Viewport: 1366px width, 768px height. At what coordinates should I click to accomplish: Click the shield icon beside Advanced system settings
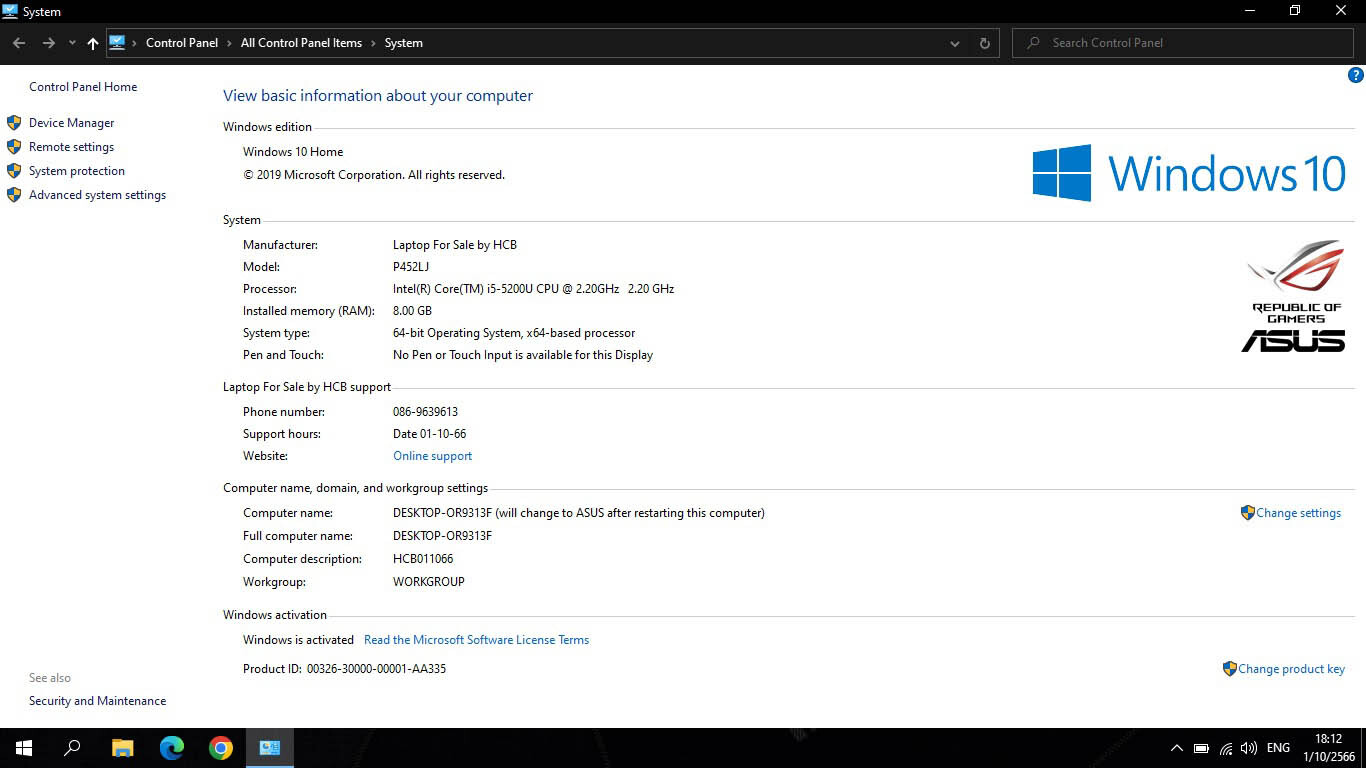14,195
